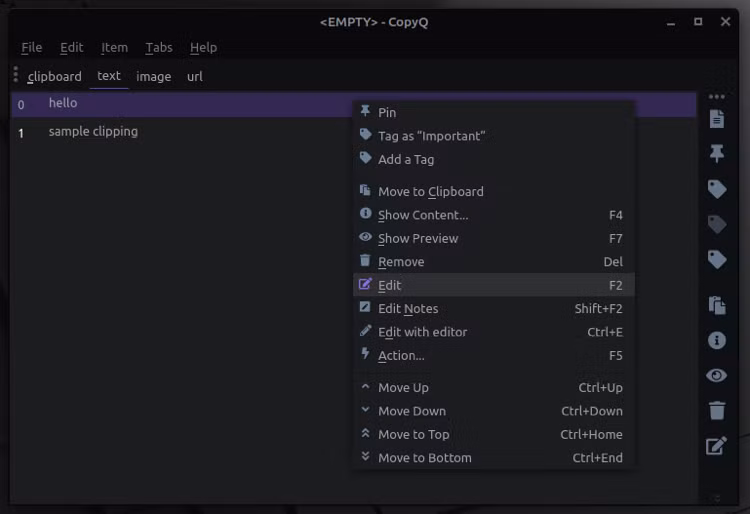This screenshot has width=750, height=514.
Task: Click the edit pencil icon in sidebar
Action: [717, 446]
